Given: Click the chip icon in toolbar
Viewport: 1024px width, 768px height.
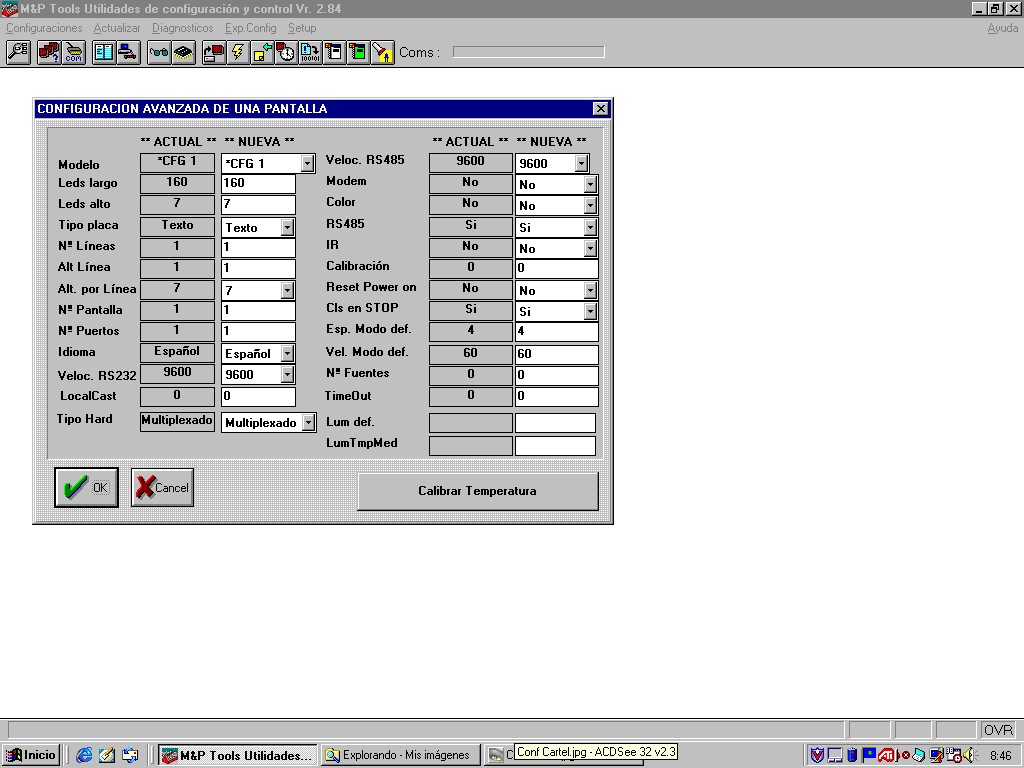Looking at the screenshot, I should tap(183, 52).
